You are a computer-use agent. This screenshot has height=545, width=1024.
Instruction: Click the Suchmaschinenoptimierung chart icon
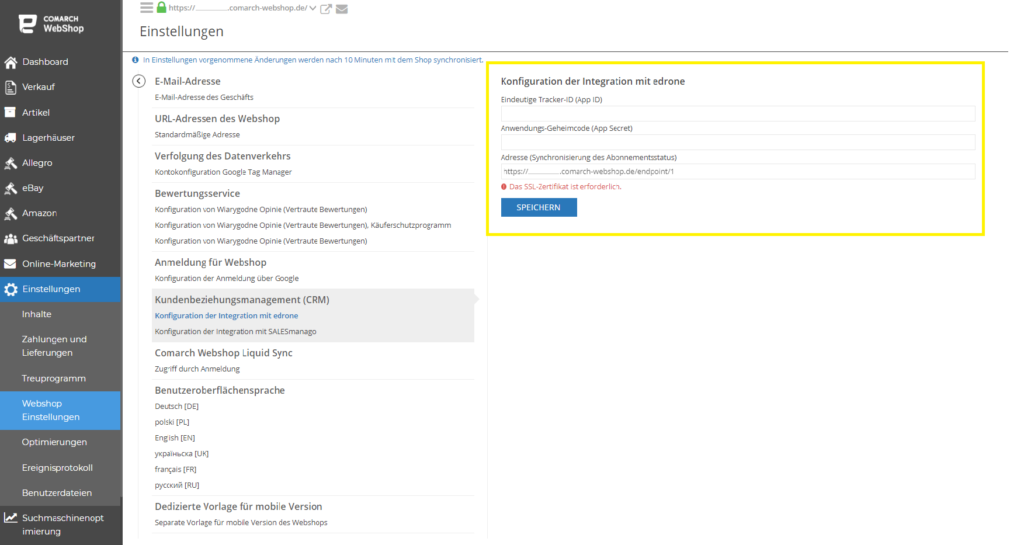click(x=10, y=518)
